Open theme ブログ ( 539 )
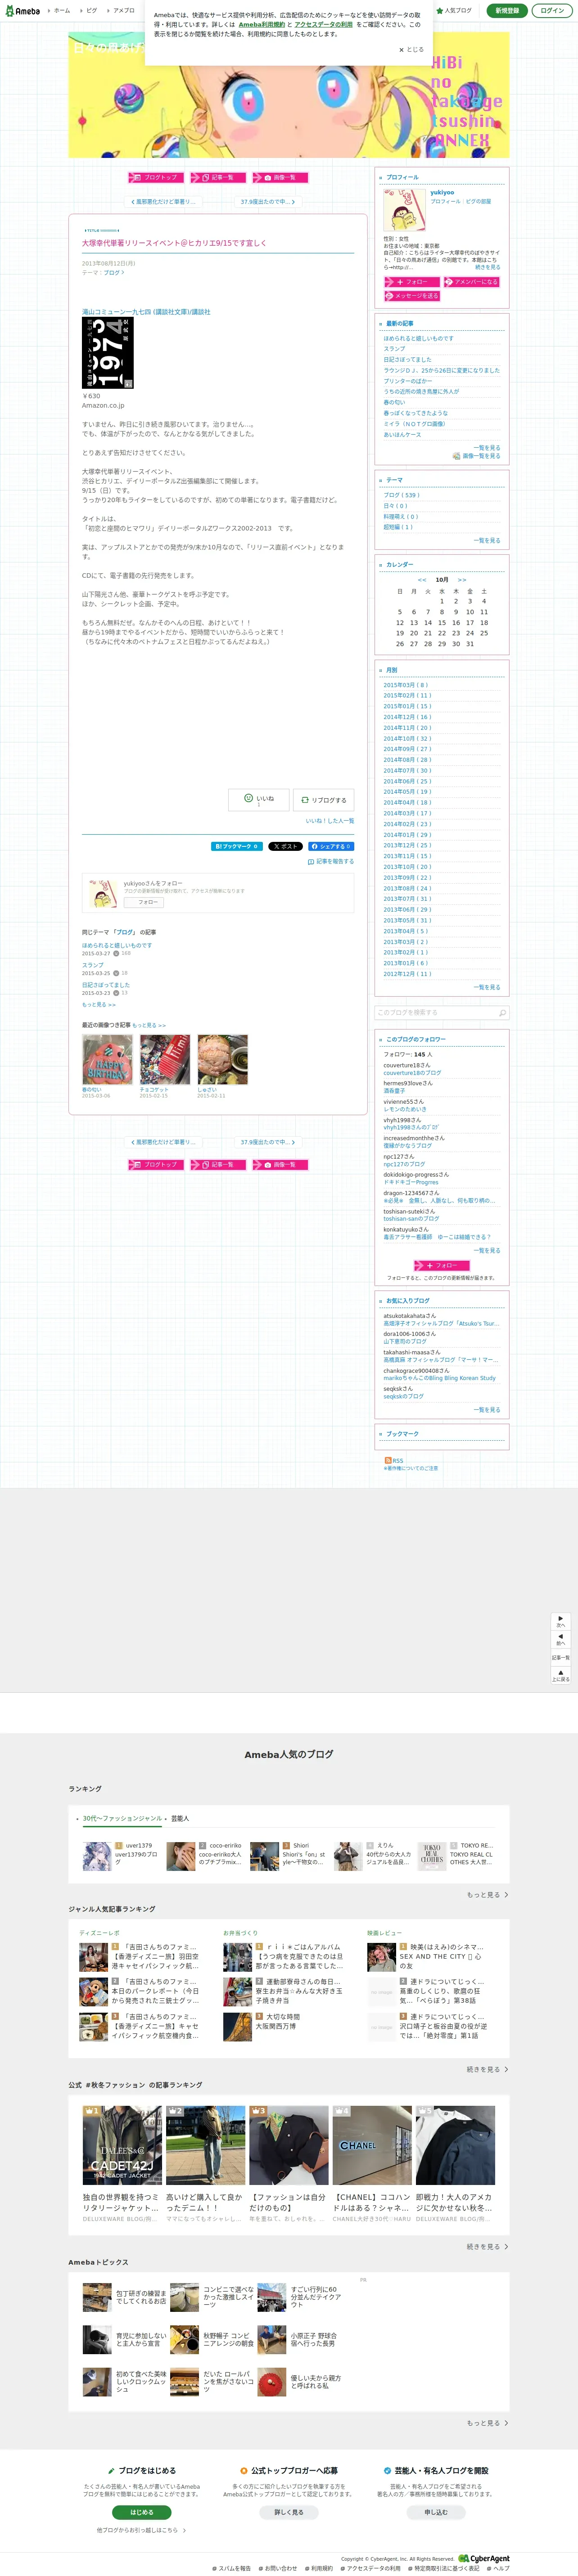 click(401, 495)
